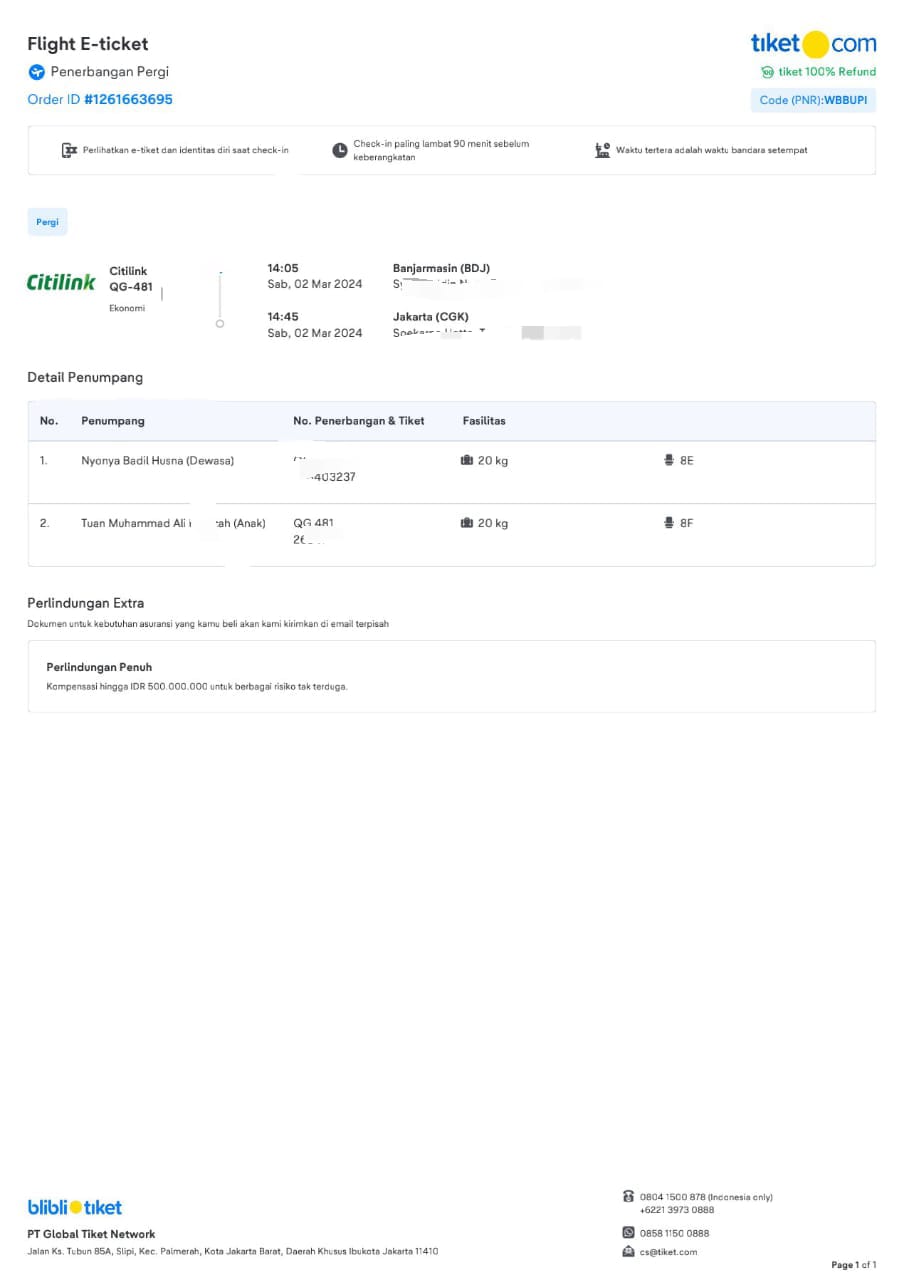Click the Code (PNR) WBBUPI button

click(813, 100)
